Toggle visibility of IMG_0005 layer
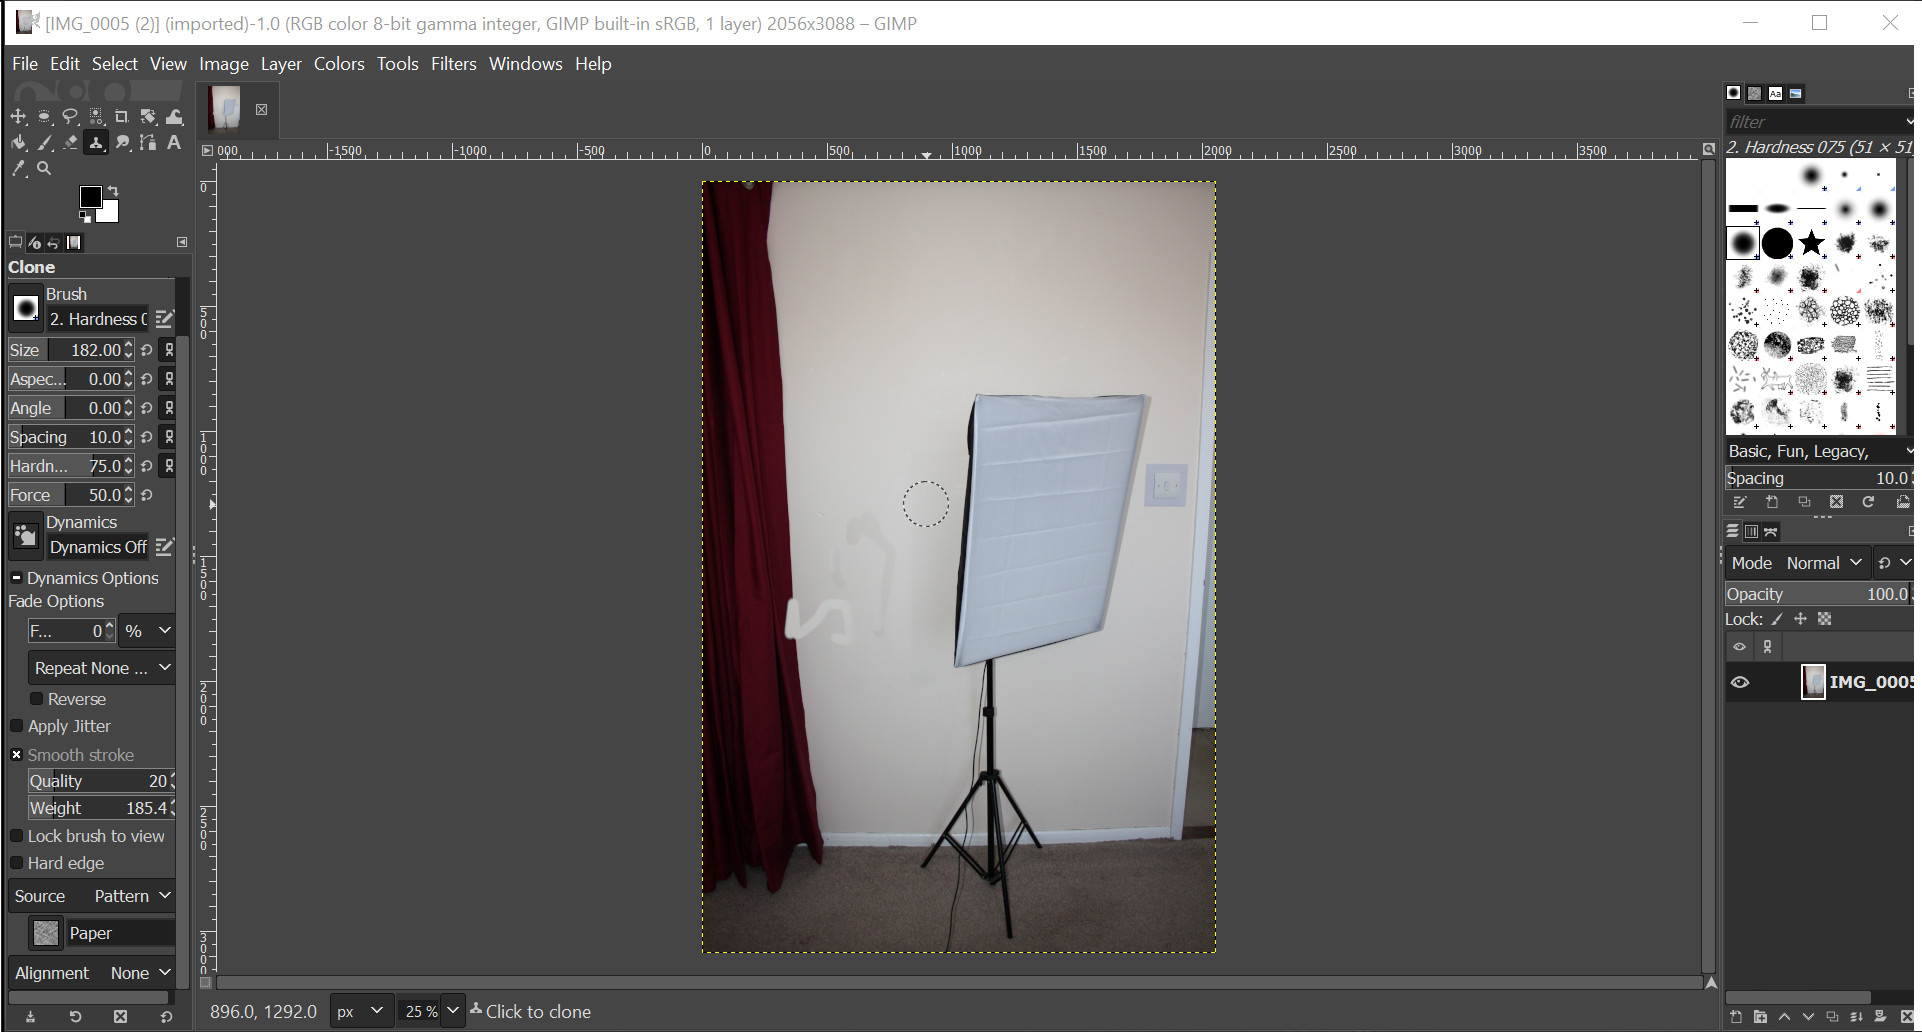 pyautogui.click(x=1740, y=682)
